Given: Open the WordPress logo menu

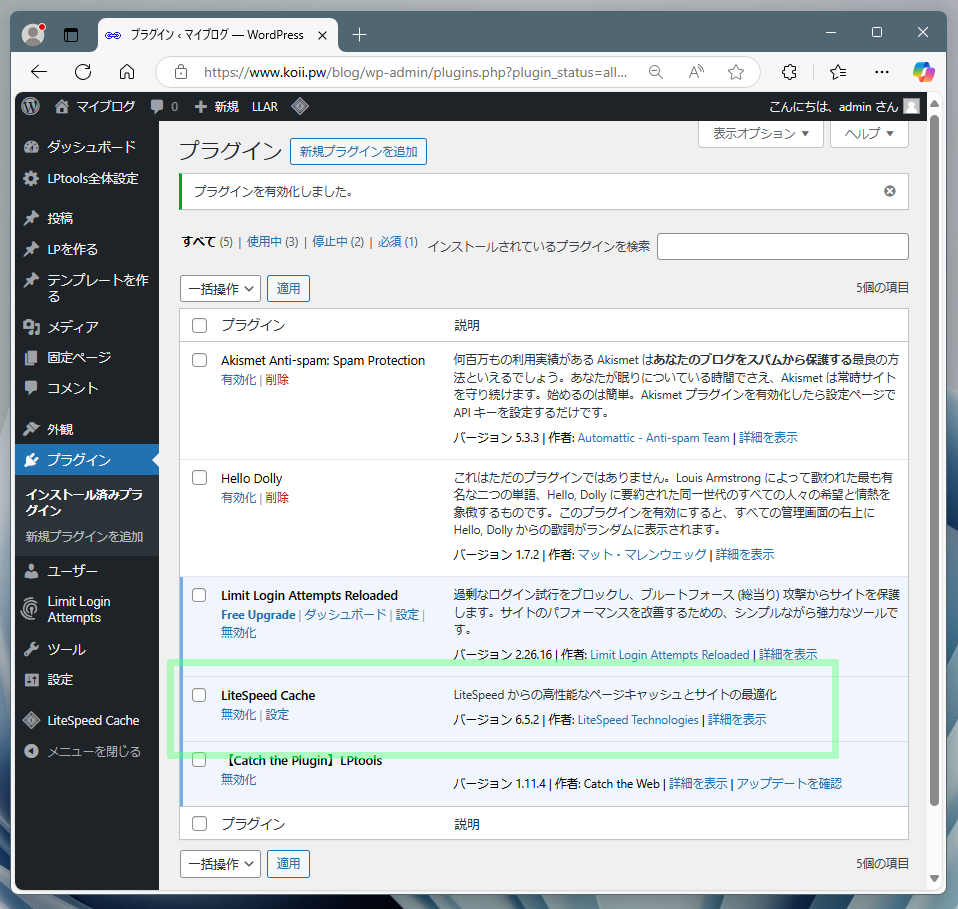Looking at the screenshot, I should coord(31,106).
